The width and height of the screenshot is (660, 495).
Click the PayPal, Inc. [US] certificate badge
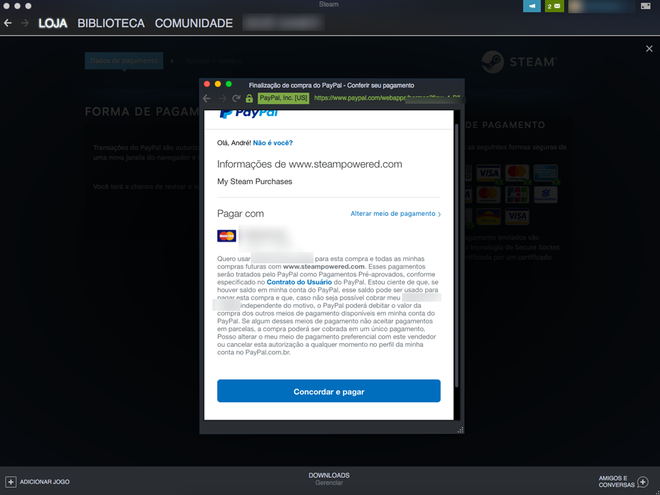(x=283, y=98)
